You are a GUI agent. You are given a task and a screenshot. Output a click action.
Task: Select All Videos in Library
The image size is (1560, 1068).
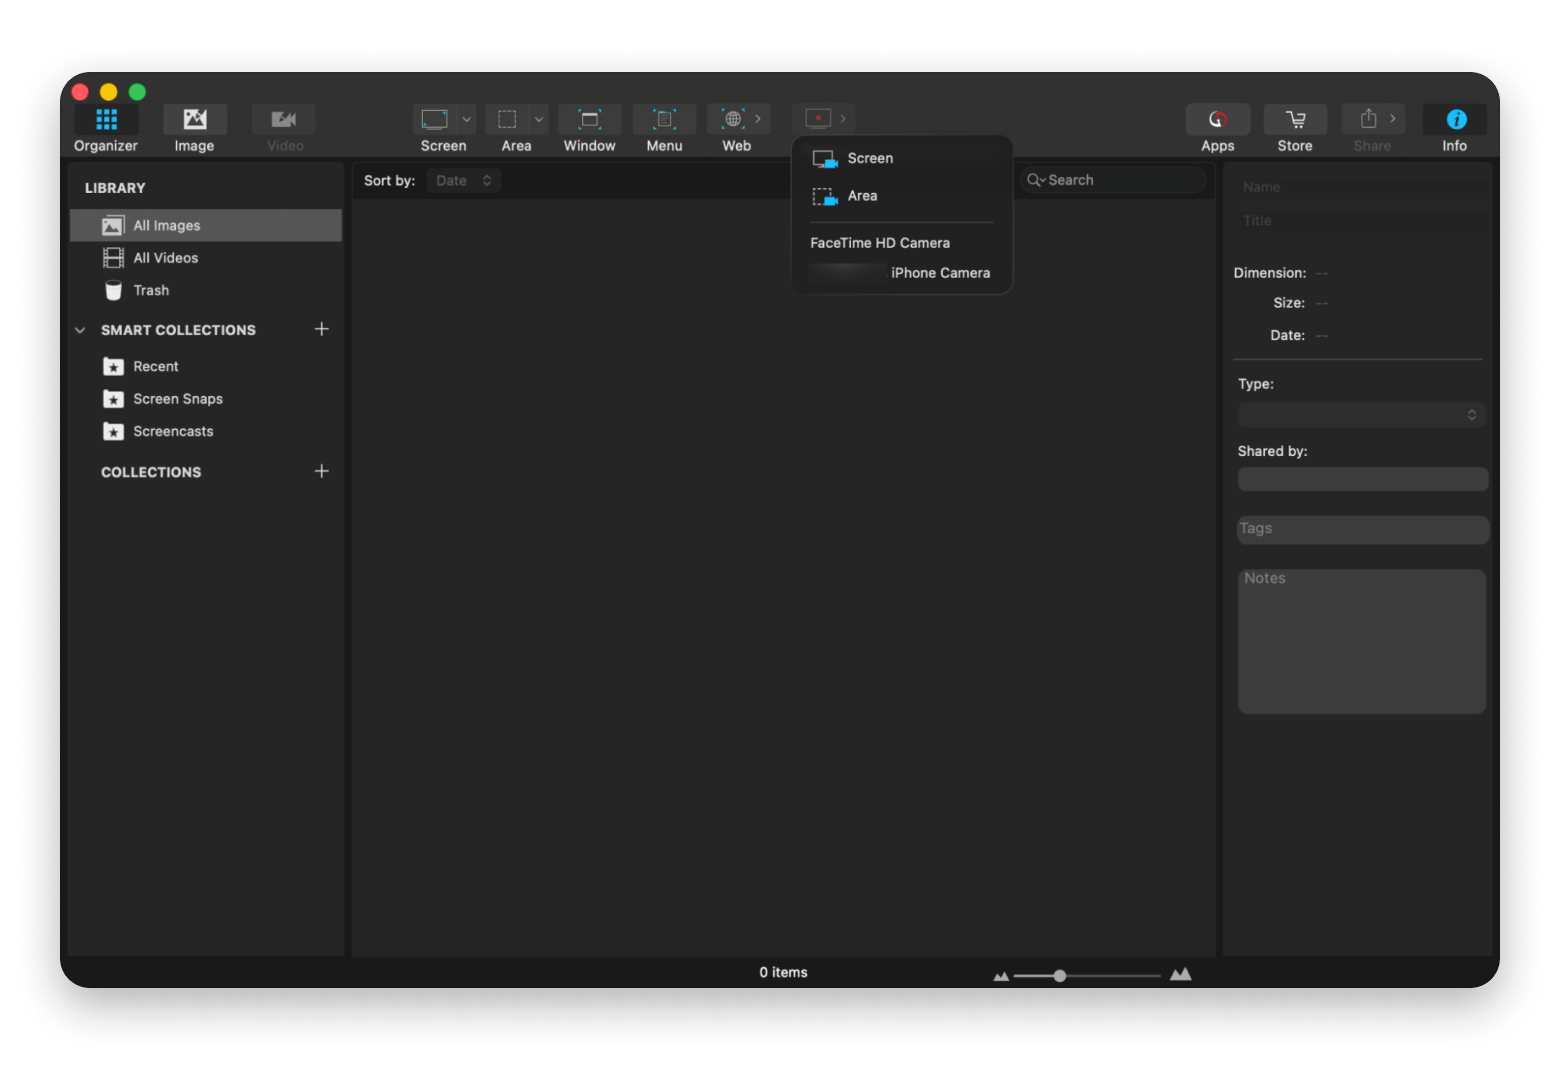click(206, 258)
